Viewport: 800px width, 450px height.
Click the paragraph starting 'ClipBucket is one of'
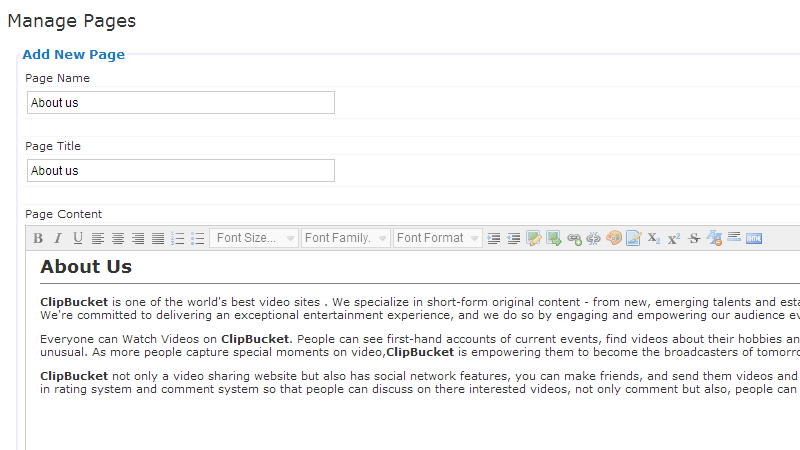420,309
